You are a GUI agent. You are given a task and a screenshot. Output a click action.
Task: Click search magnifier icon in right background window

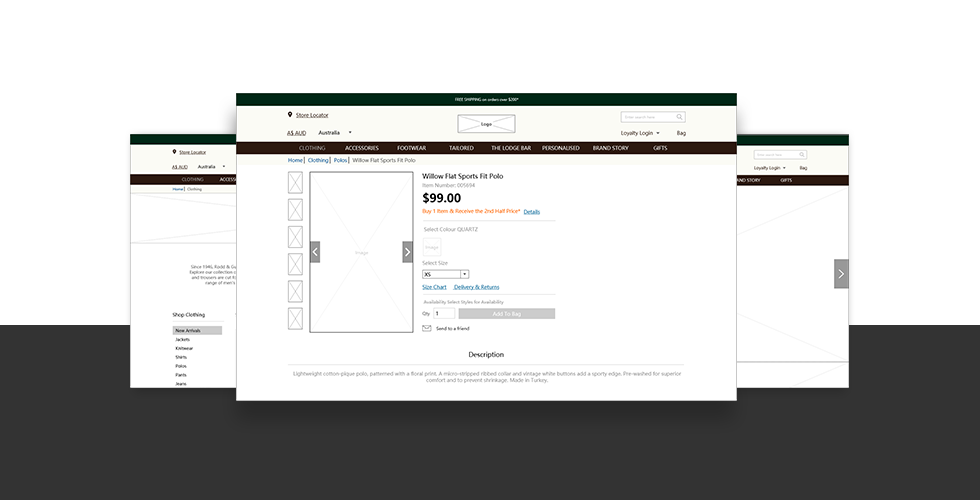(x=802, y=154)
